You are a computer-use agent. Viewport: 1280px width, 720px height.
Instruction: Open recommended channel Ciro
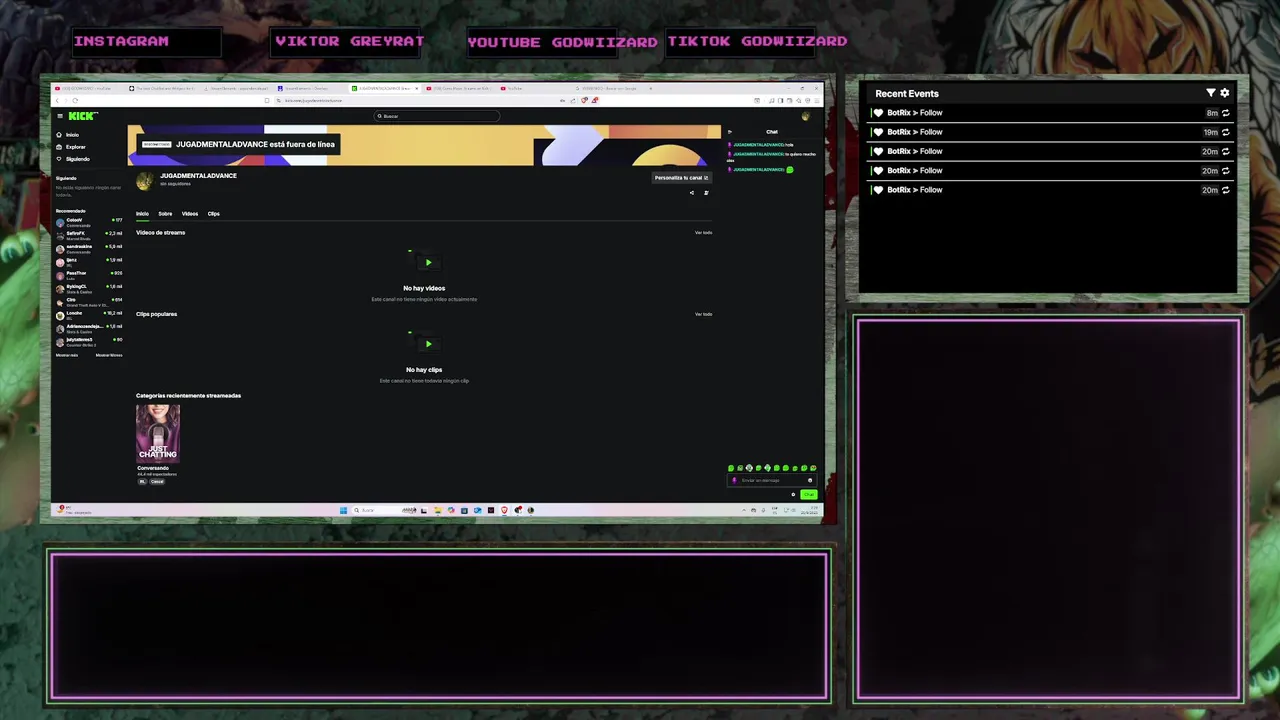click(88, 301)
